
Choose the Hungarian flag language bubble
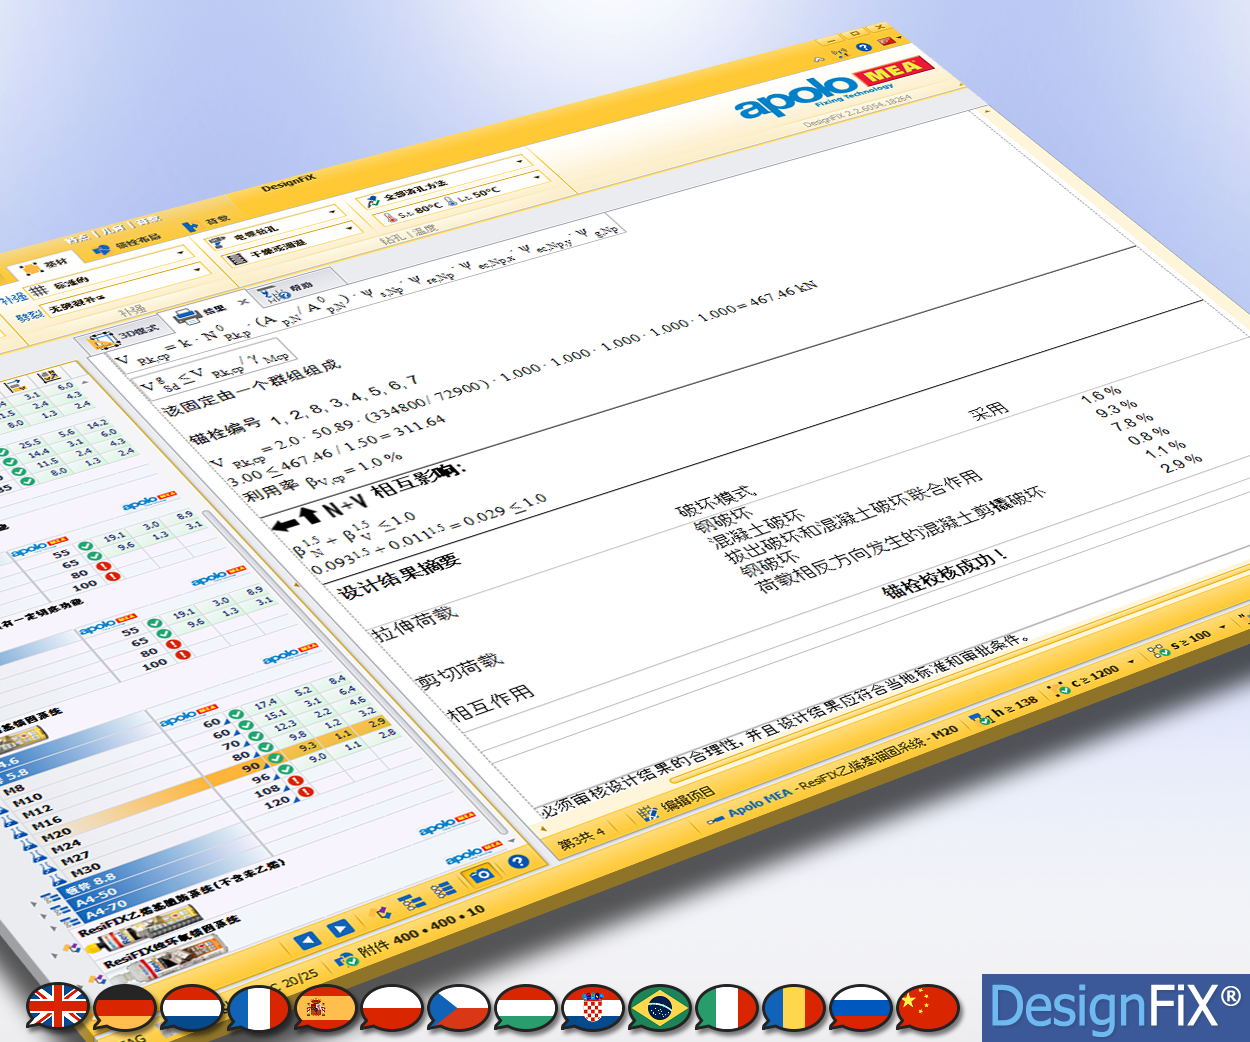coord(527,1008)
